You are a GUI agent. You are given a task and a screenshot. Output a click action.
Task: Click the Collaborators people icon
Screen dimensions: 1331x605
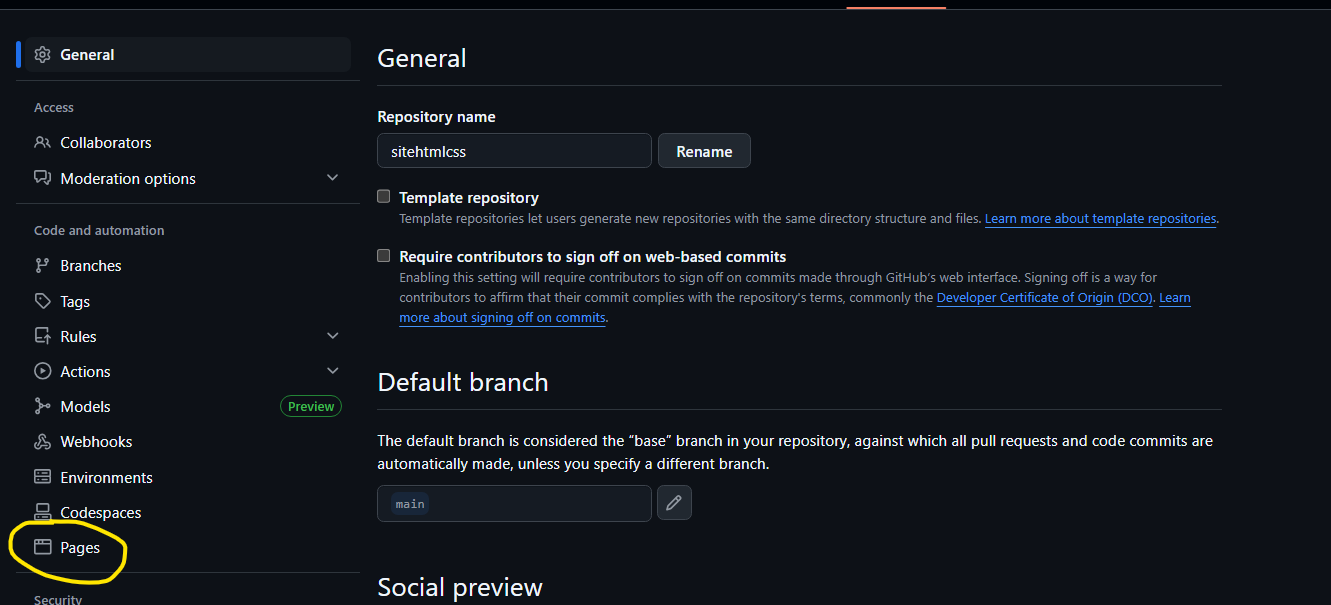click(42, 143)
